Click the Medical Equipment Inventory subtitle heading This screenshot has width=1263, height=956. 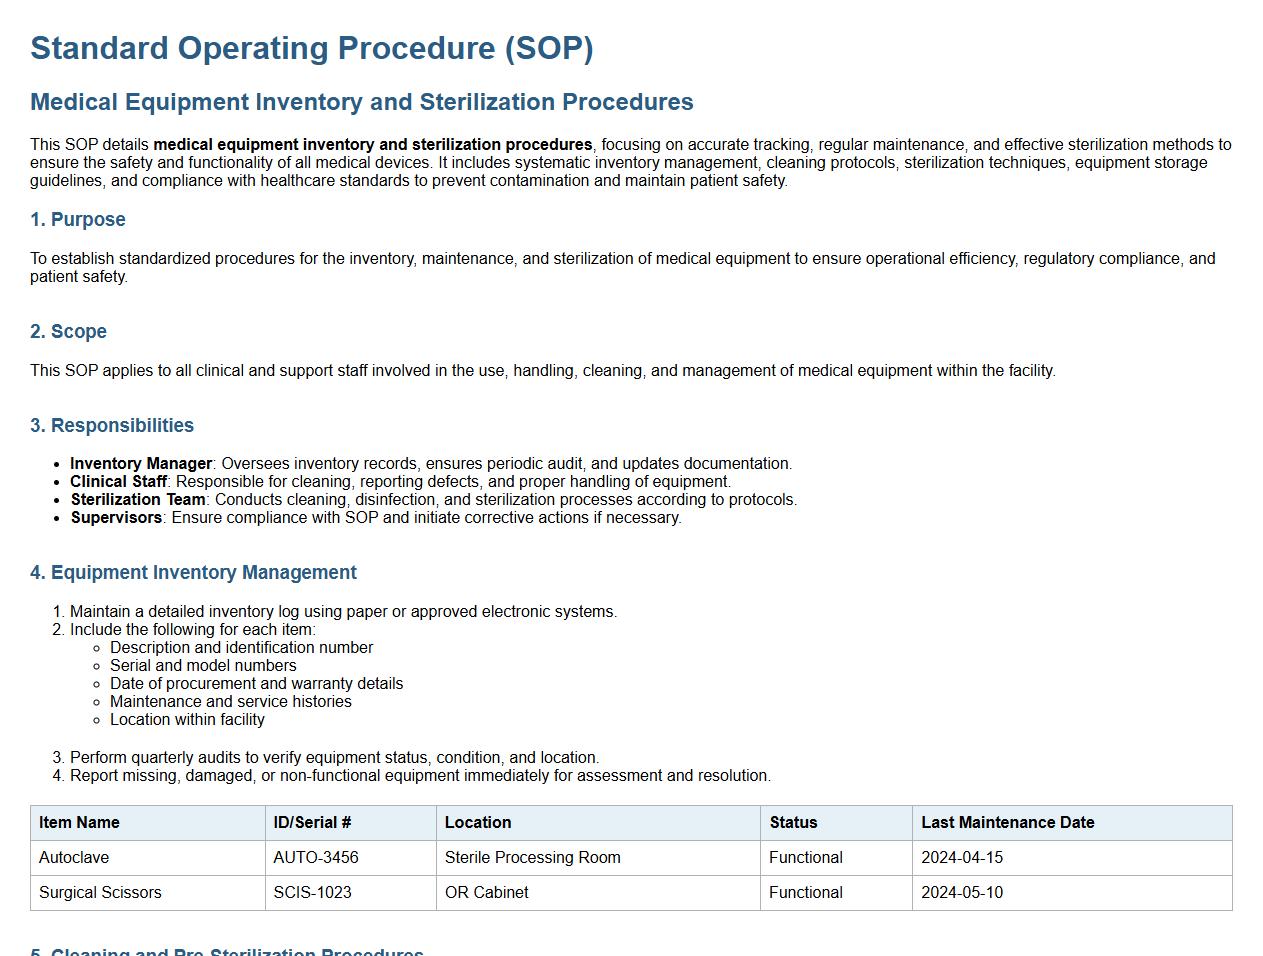tap(361, 102)
